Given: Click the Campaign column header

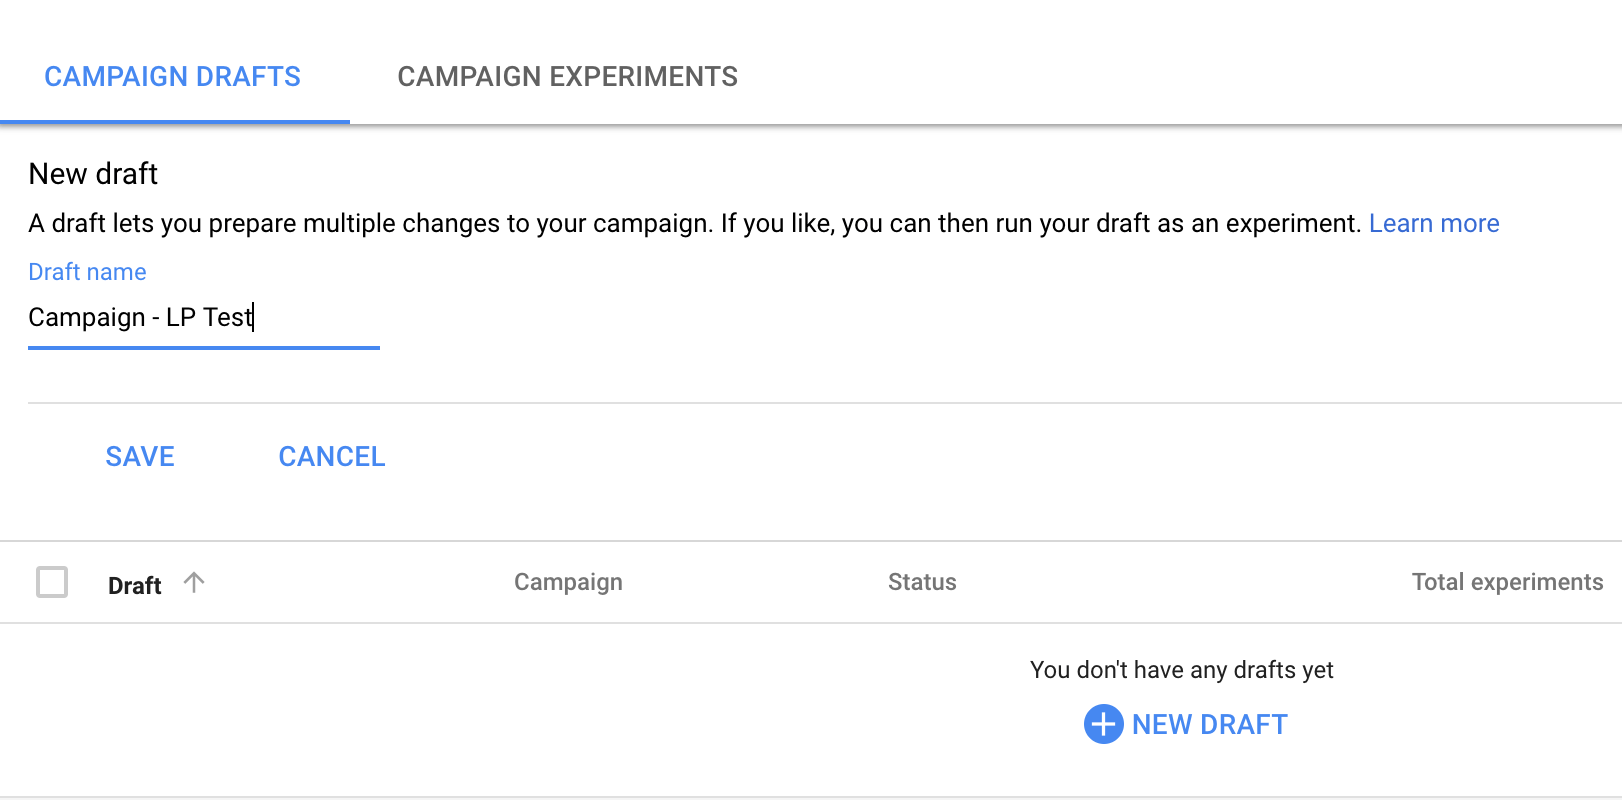Looking at the screenshot, I should click(568, 581).
